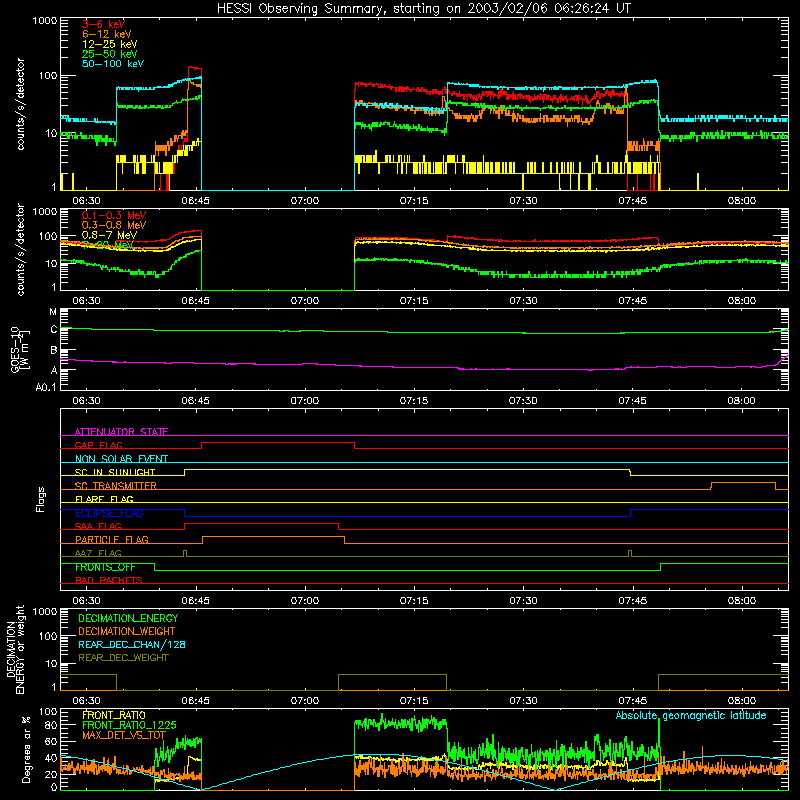Screen dimensions: 800x800
Task: Pick the ECLIPSE_FLAG label
Action: (109, 513)
